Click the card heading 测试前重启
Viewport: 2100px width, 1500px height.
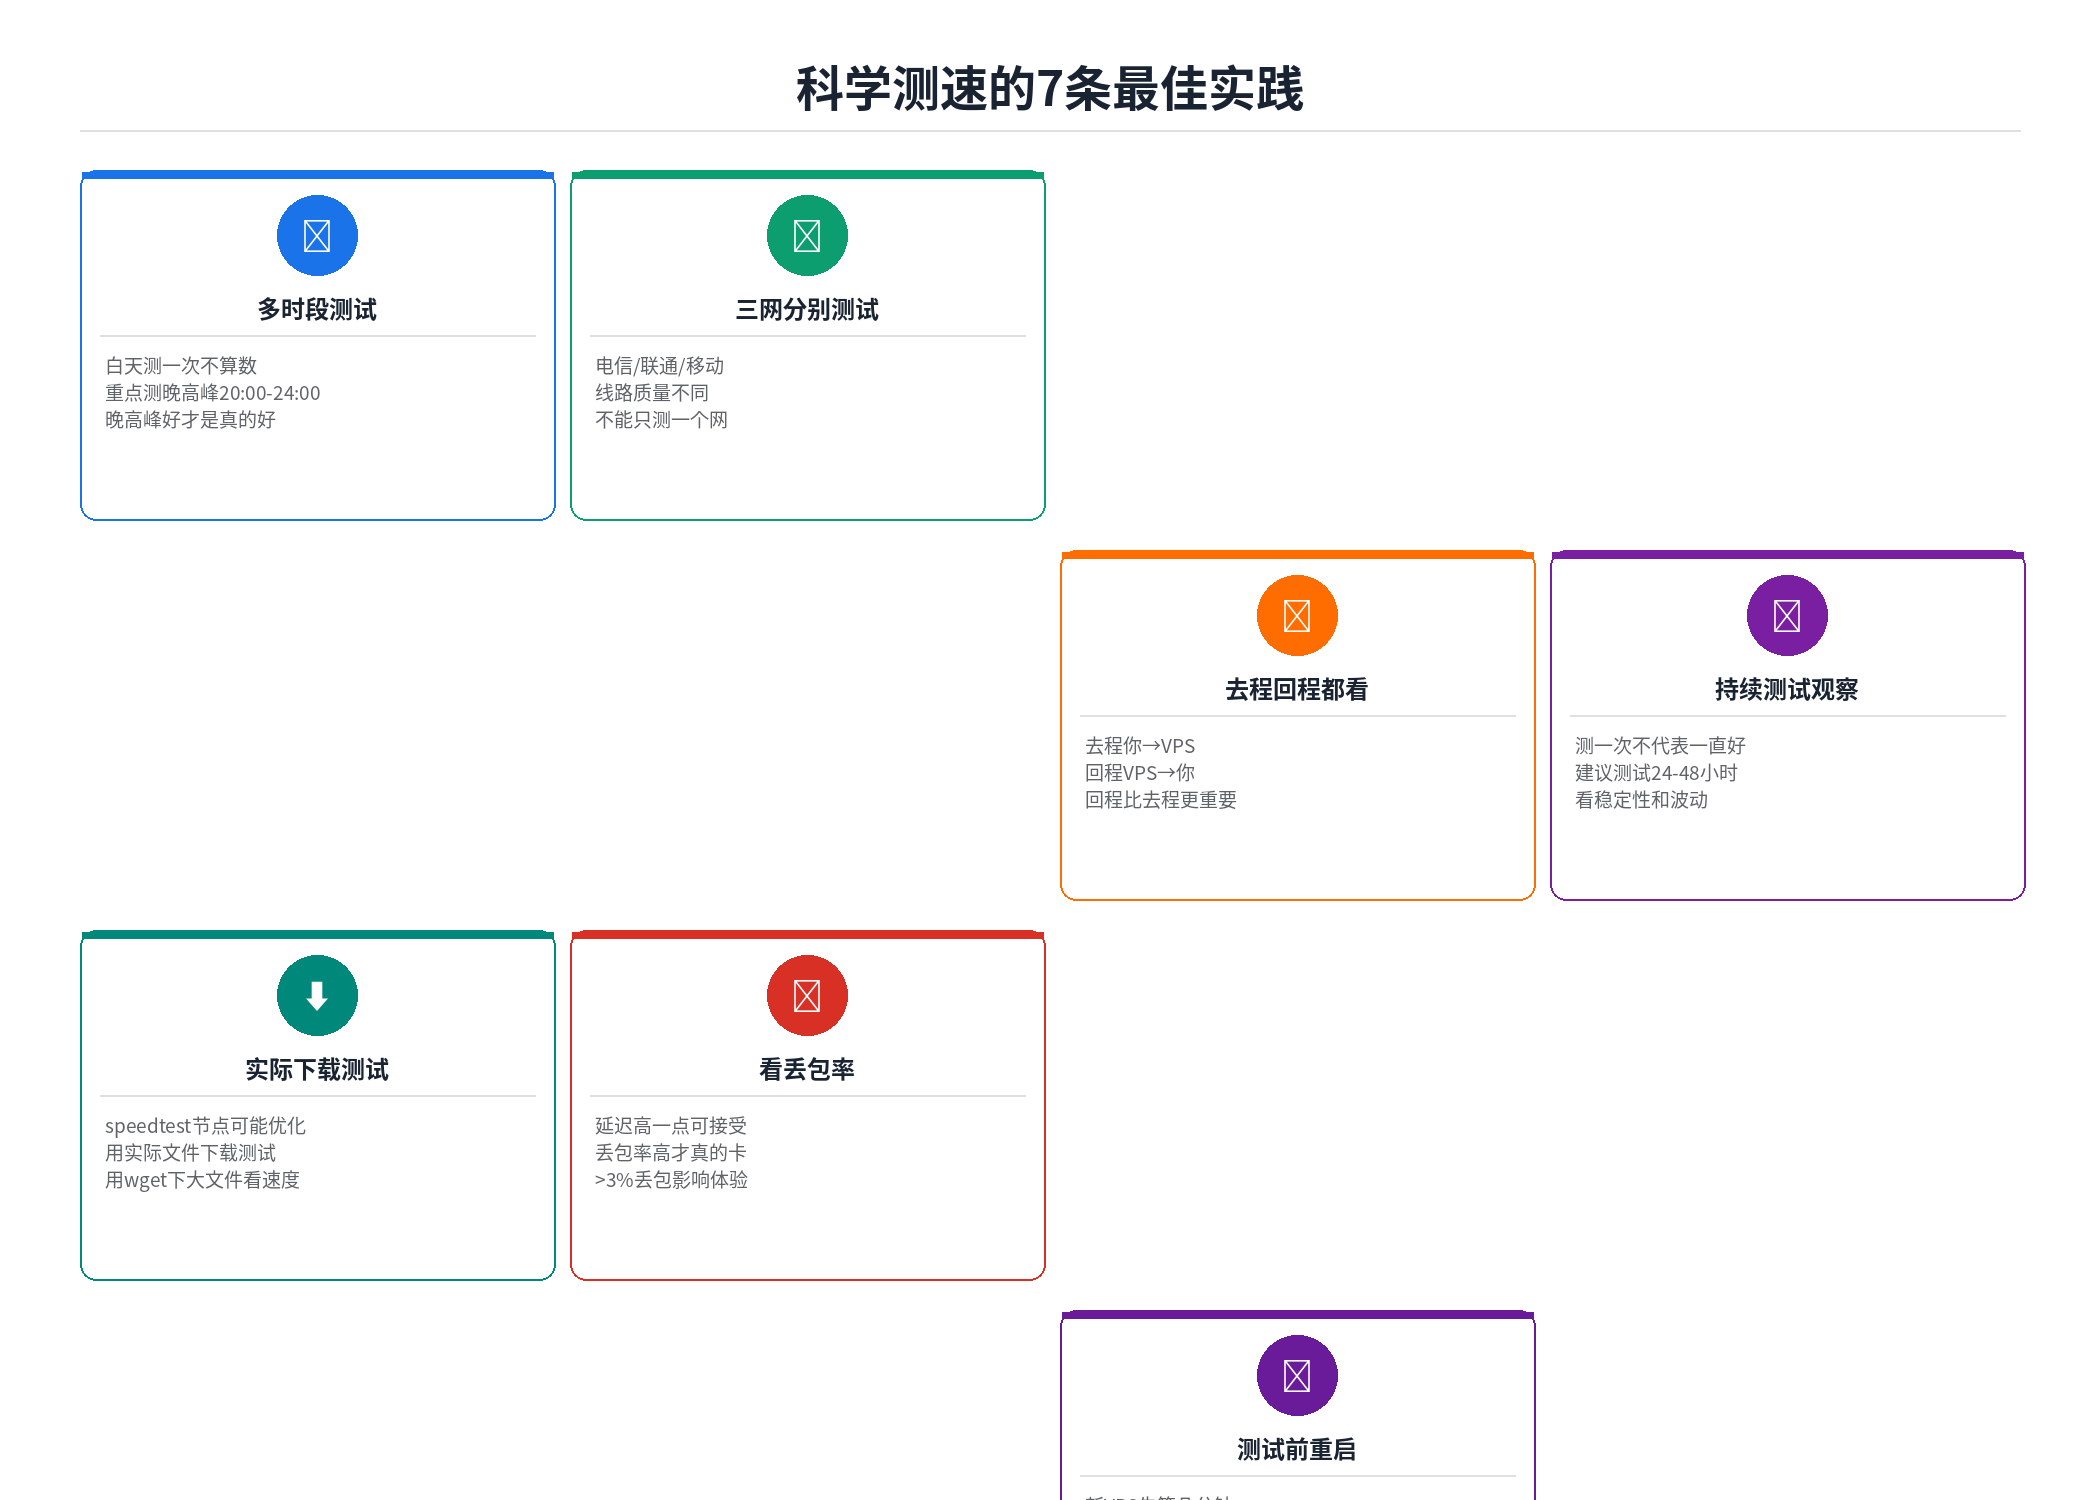pos(1297,1450)
